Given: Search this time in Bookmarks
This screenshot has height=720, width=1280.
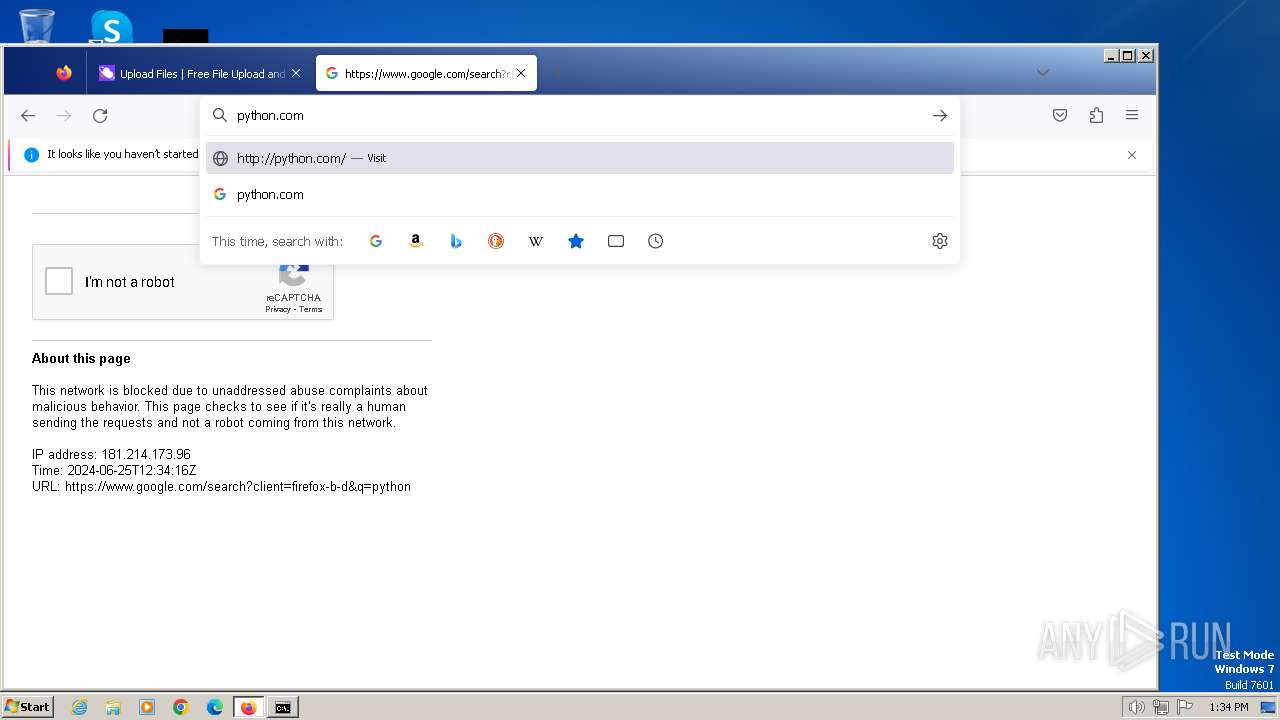Looking at the screenshot, I should (576, 241).
